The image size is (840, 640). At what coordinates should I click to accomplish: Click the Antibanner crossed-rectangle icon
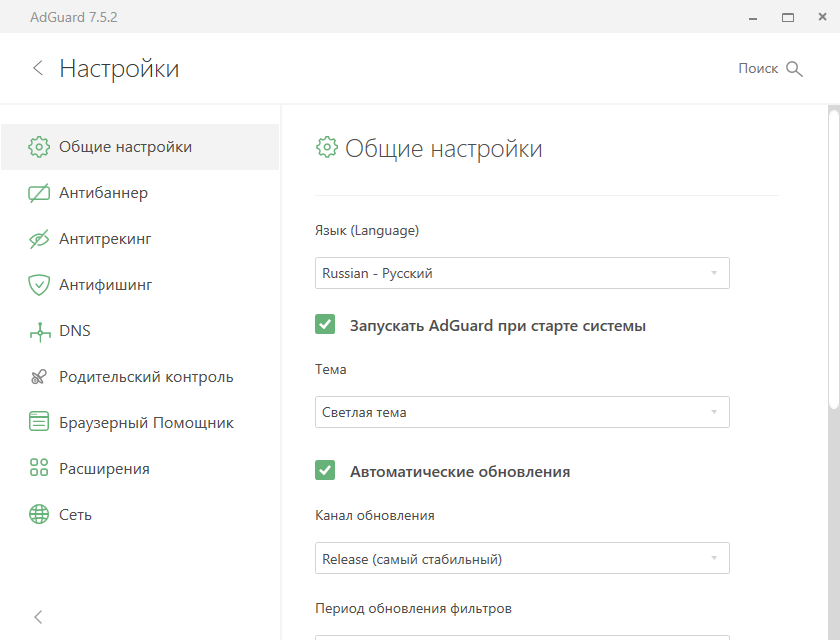(x=39, y=193)
